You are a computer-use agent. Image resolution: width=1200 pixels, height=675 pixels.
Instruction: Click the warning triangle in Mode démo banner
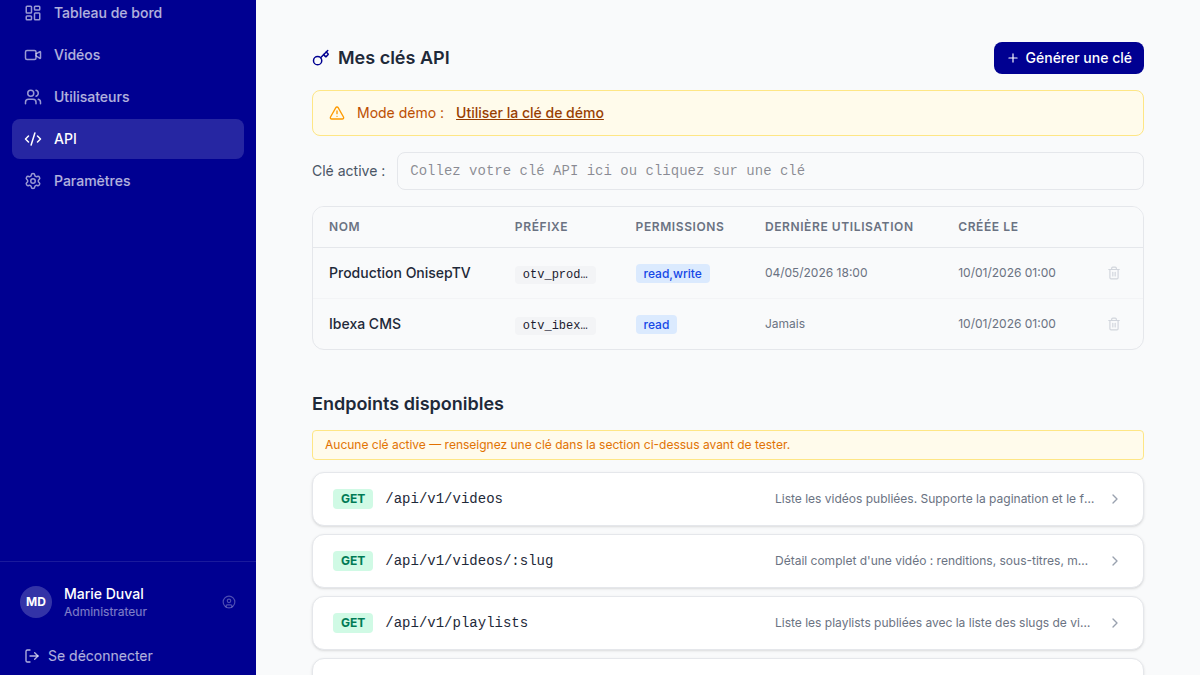(x=337, y=113)
